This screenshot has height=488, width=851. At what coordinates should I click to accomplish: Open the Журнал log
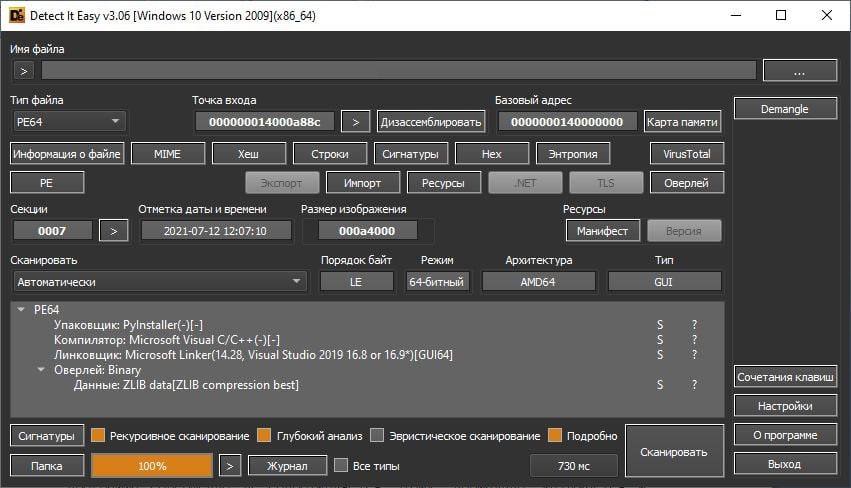[x=288, y=466]
